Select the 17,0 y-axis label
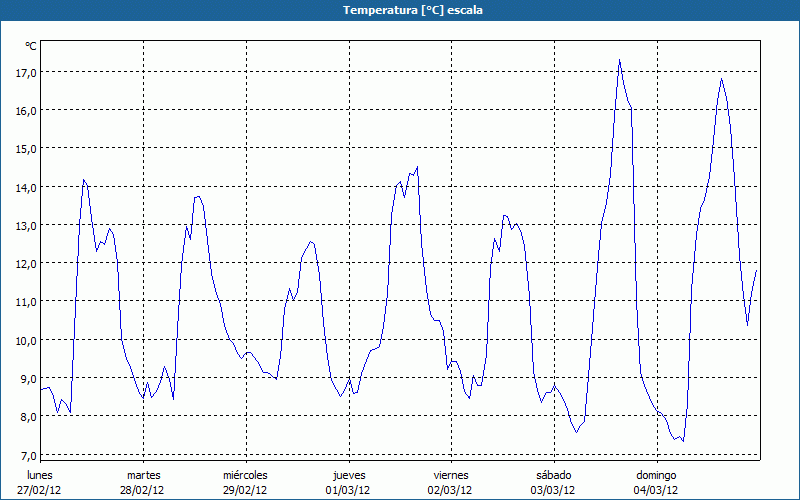This screenshot has width=800, height=500. [25, 72]
